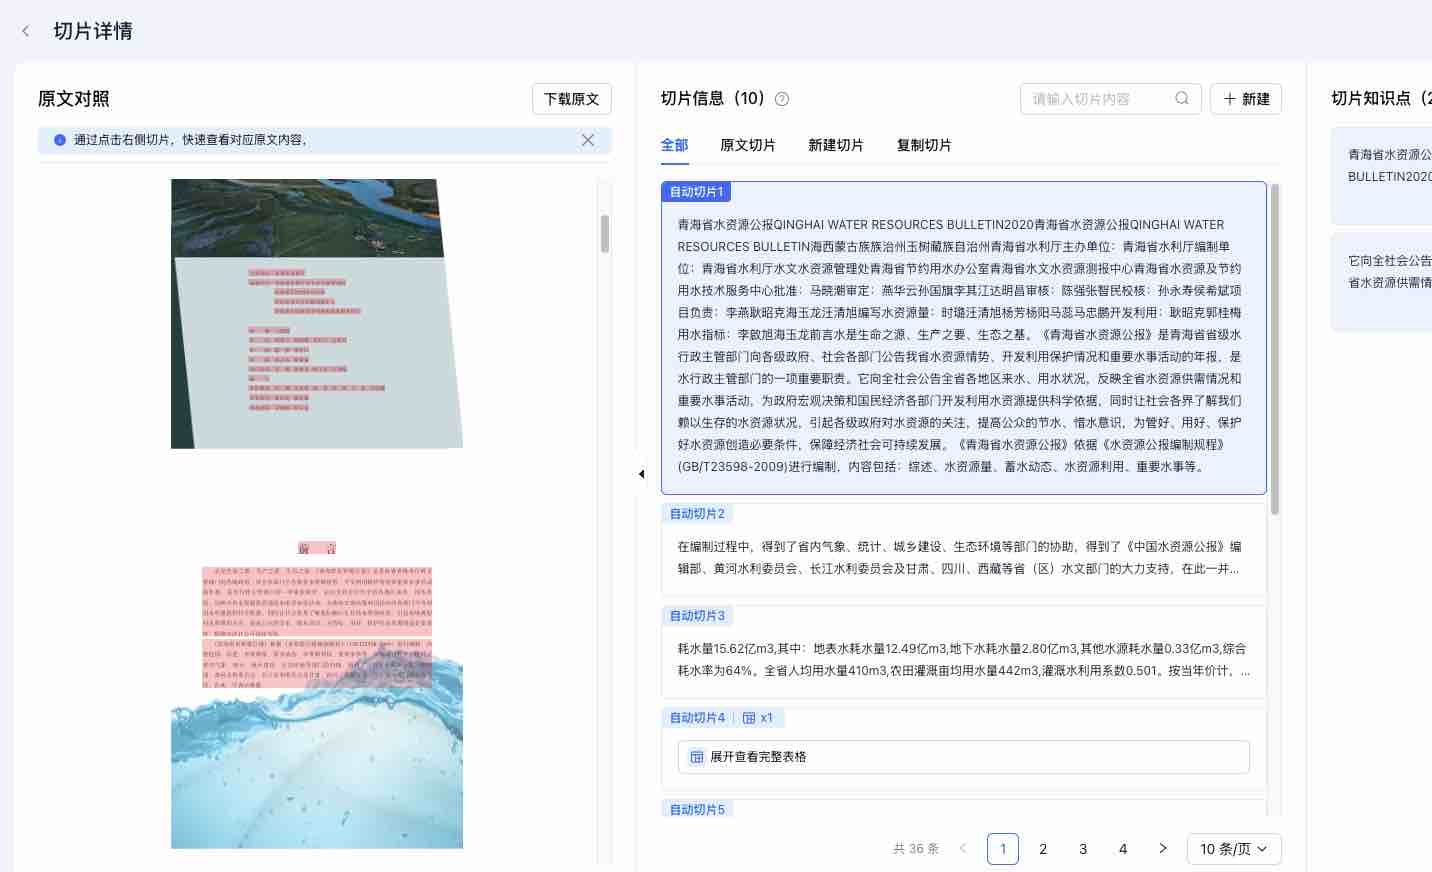Image resolution: width=1432 pixels, height=872 pixels.
Task: Click the original document scrollbar thumb
Action: tap(605, 233)
